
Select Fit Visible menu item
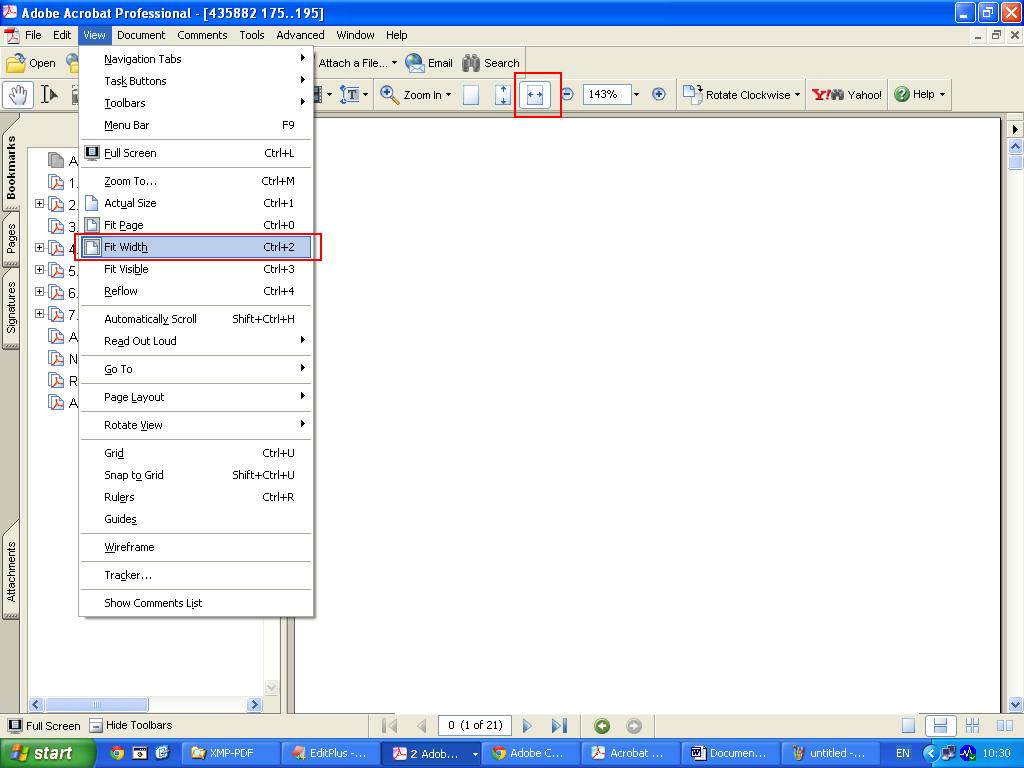tap(195, 269)
